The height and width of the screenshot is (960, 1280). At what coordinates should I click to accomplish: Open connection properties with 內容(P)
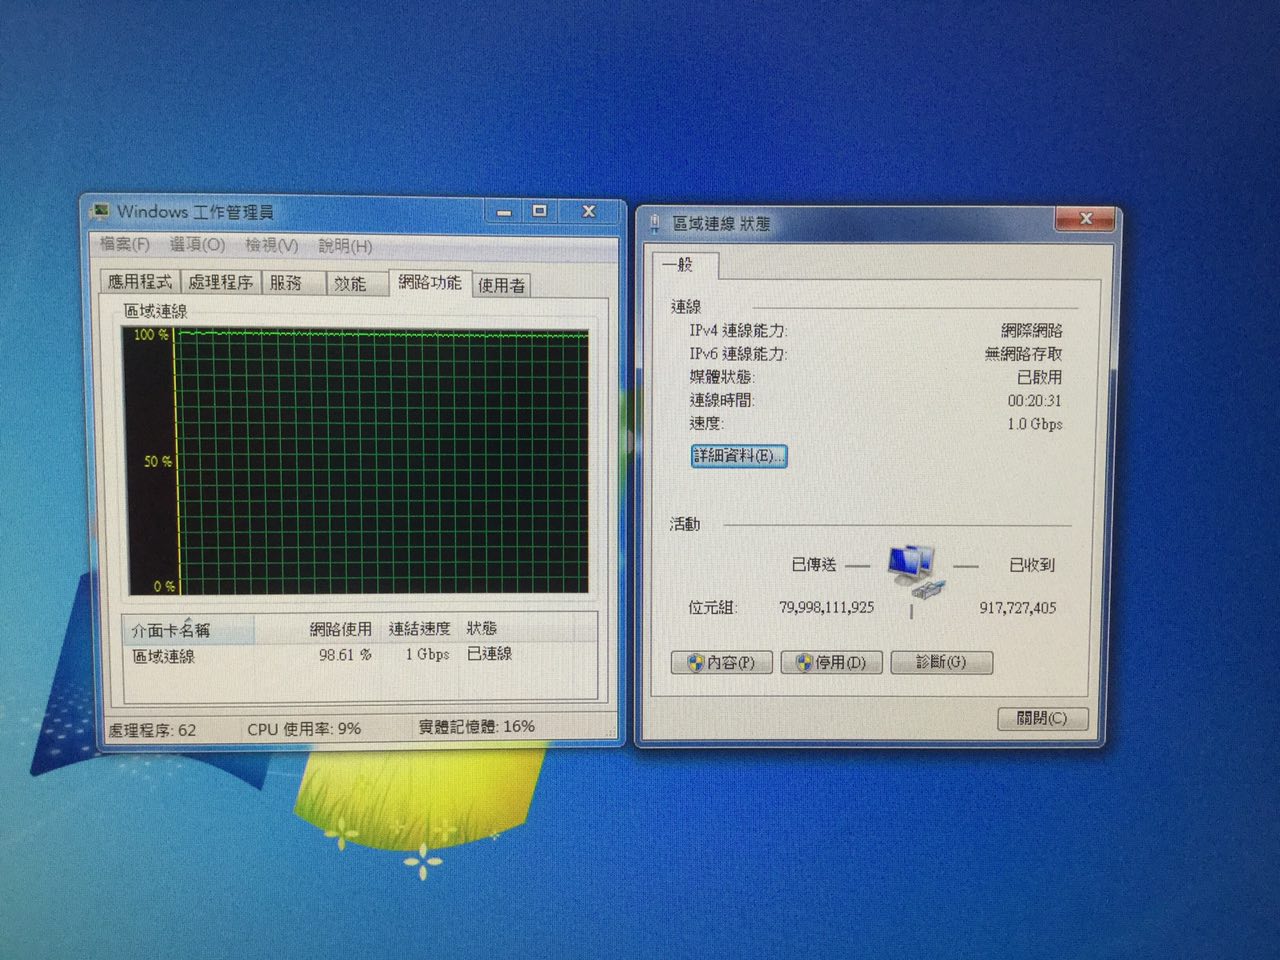click(721, 662)
